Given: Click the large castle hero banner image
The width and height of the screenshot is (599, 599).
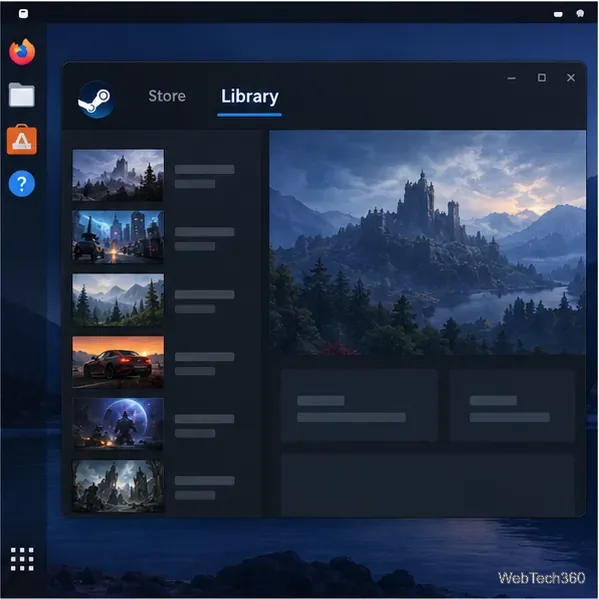Looking at the screenshot, I should pyautogui.click(x=427, y=243).
